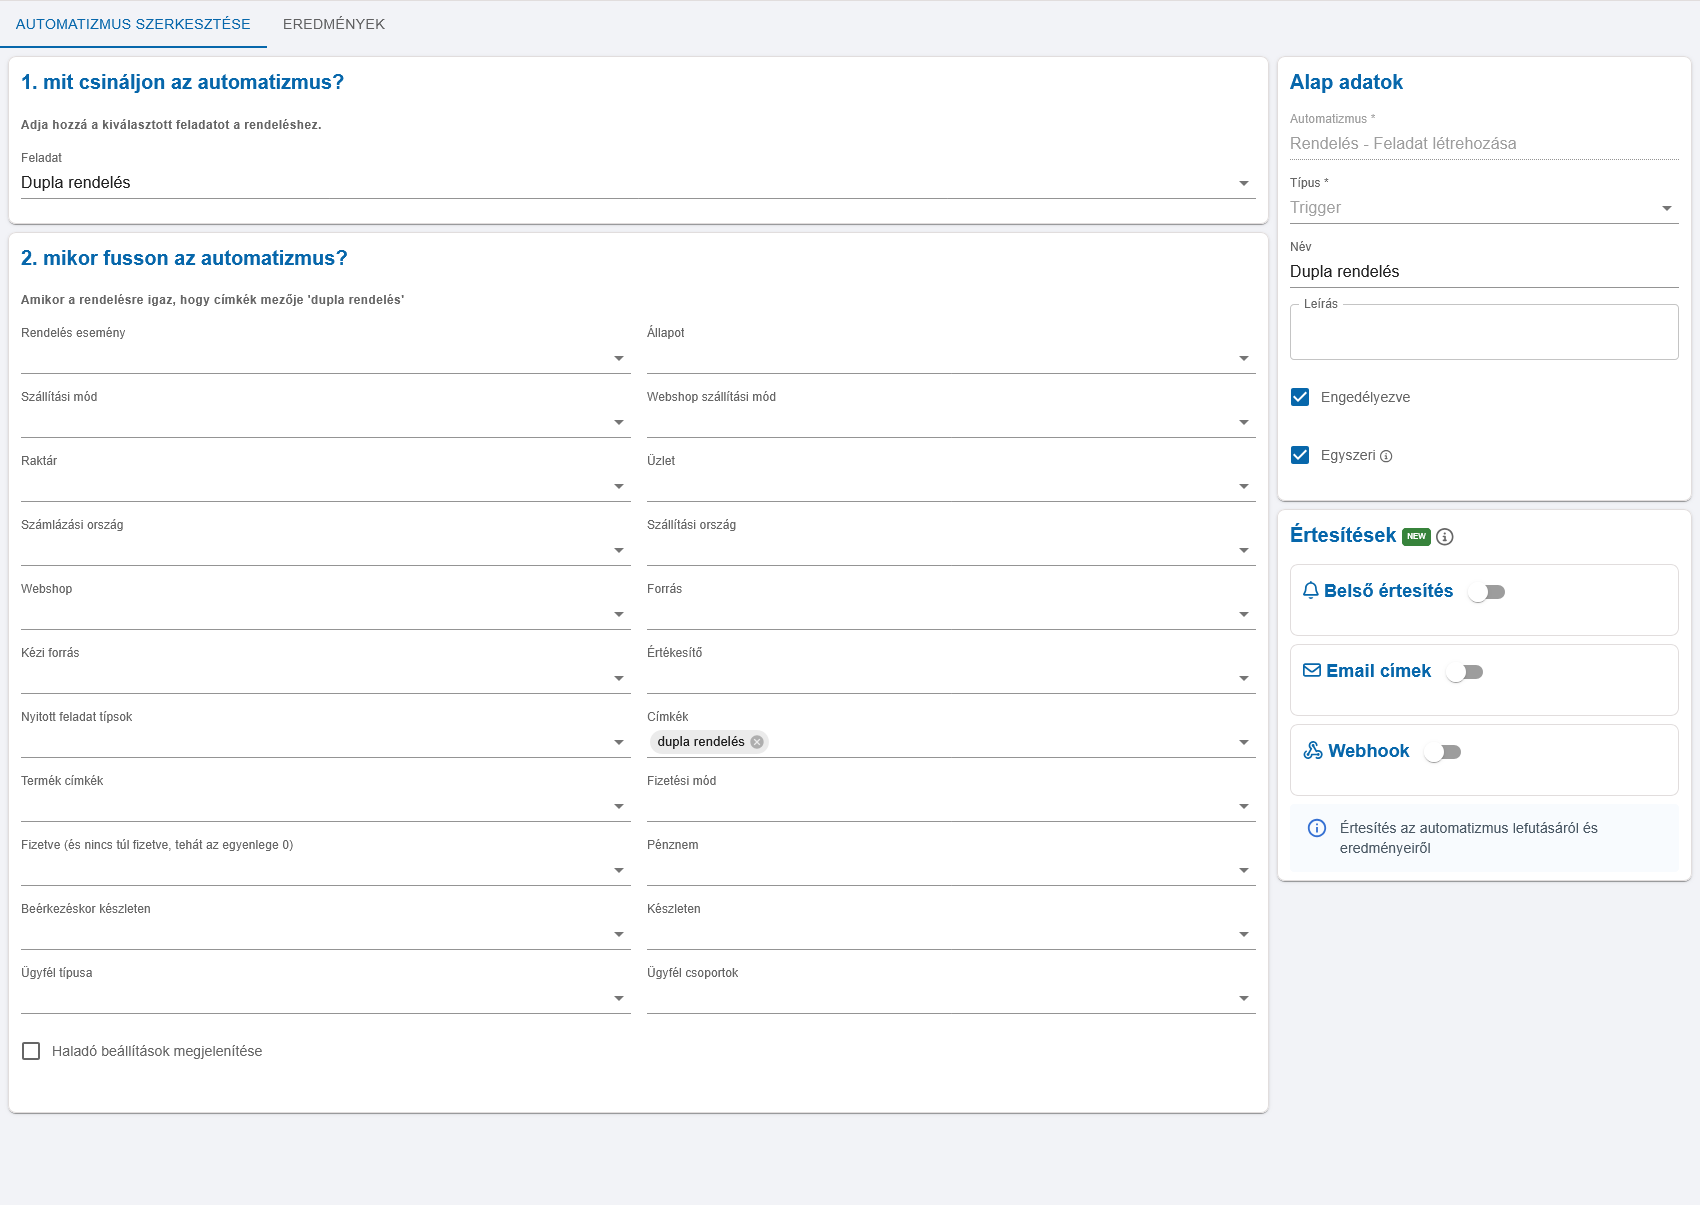Click the envelope icon of Email címek

pos(1312,670)
